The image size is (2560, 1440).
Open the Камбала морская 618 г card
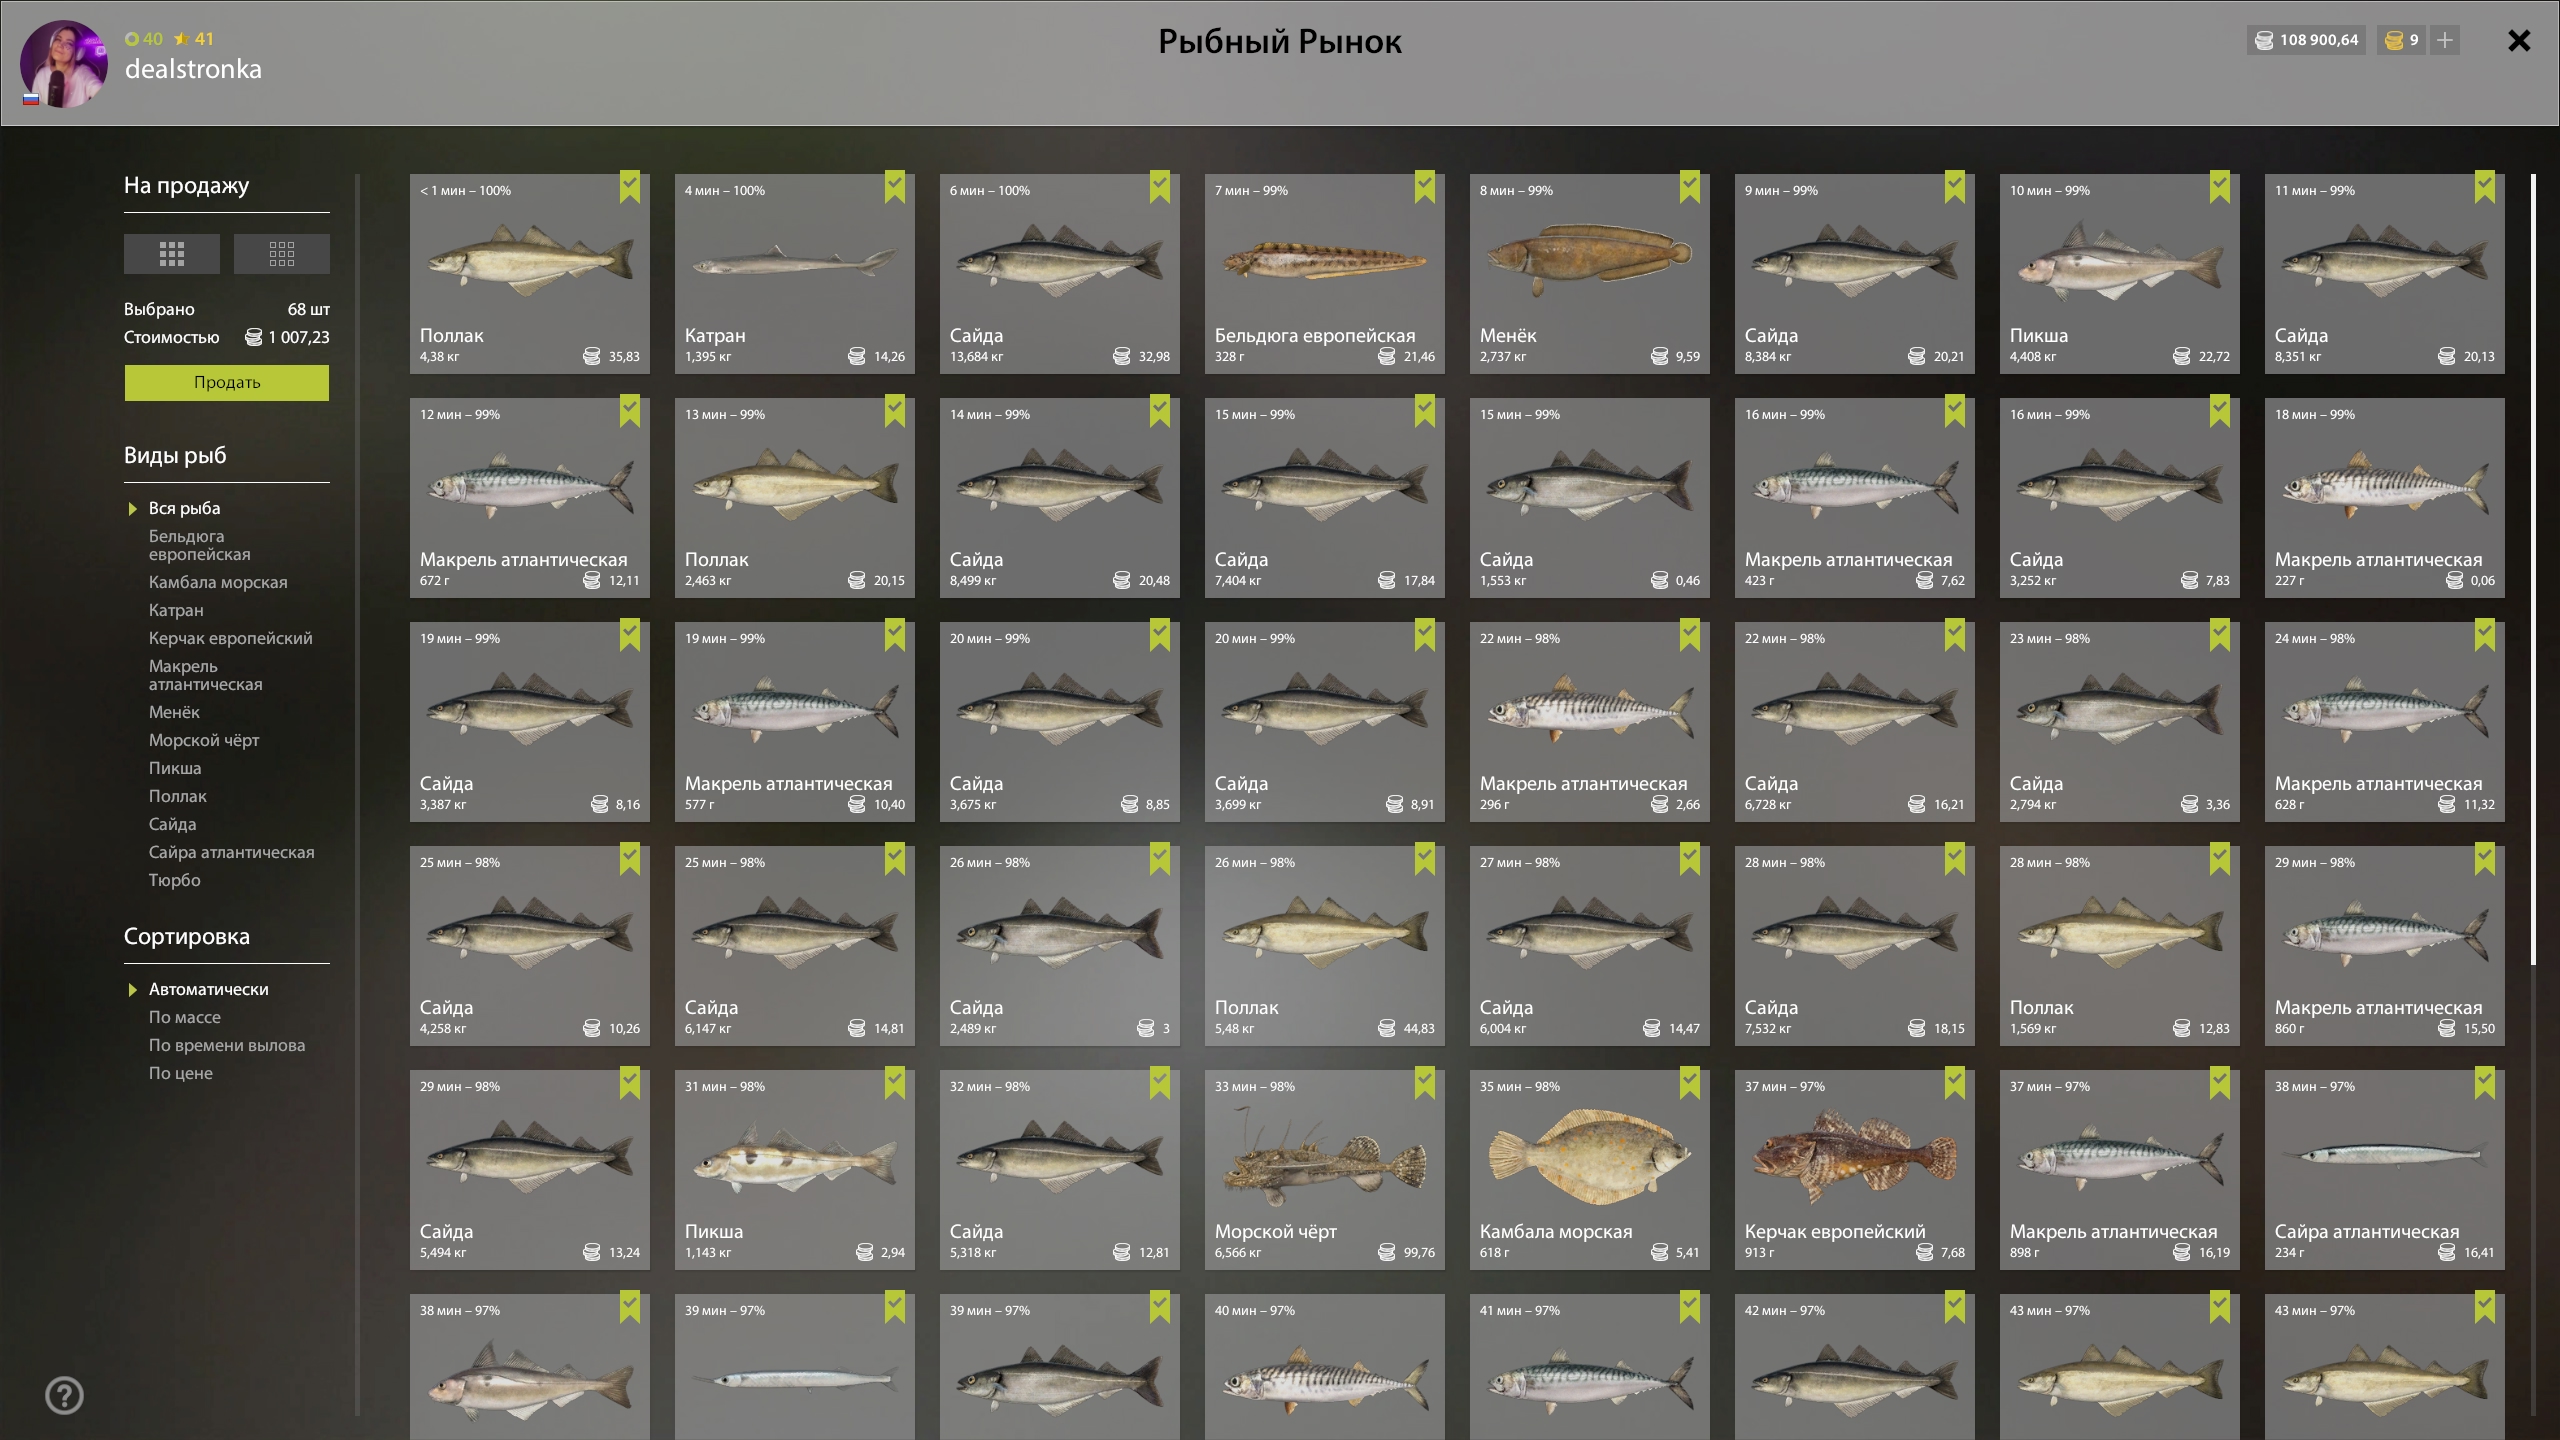[1590, 1170]
